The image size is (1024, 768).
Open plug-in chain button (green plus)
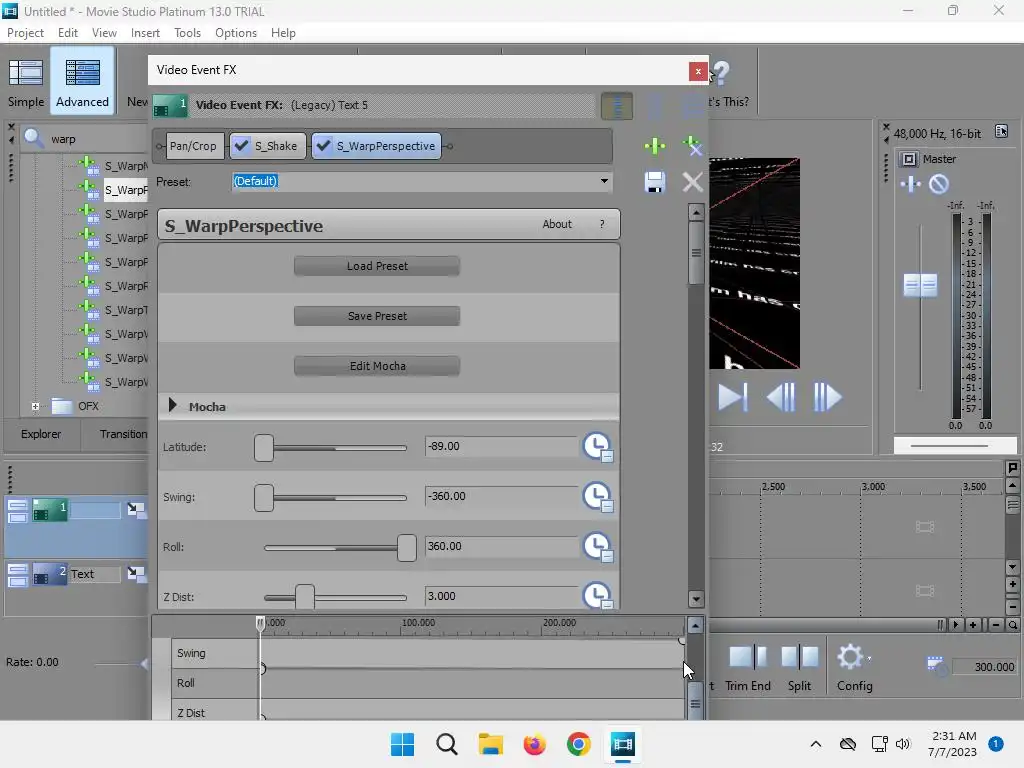(654, 146)
